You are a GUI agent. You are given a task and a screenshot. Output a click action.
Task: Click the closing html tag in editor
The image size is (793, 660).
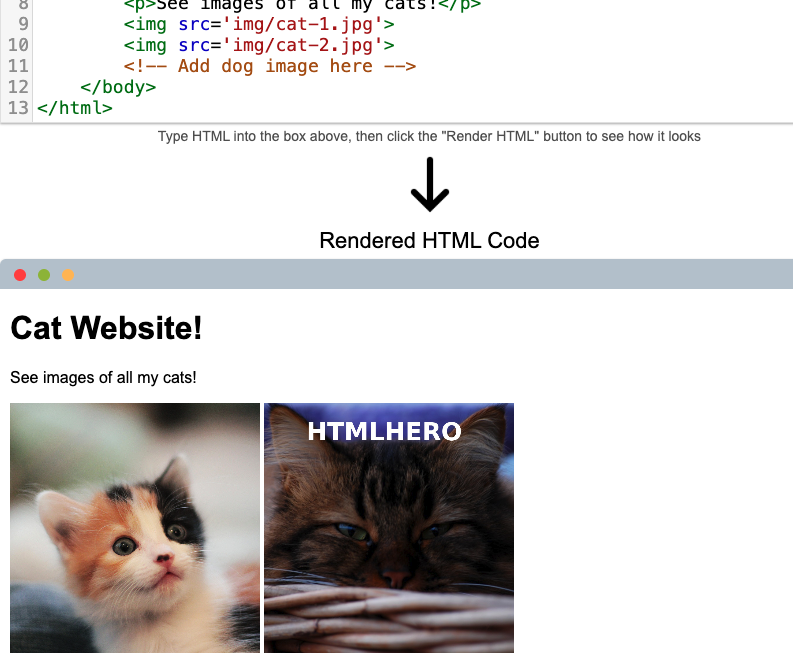[75, 108]
